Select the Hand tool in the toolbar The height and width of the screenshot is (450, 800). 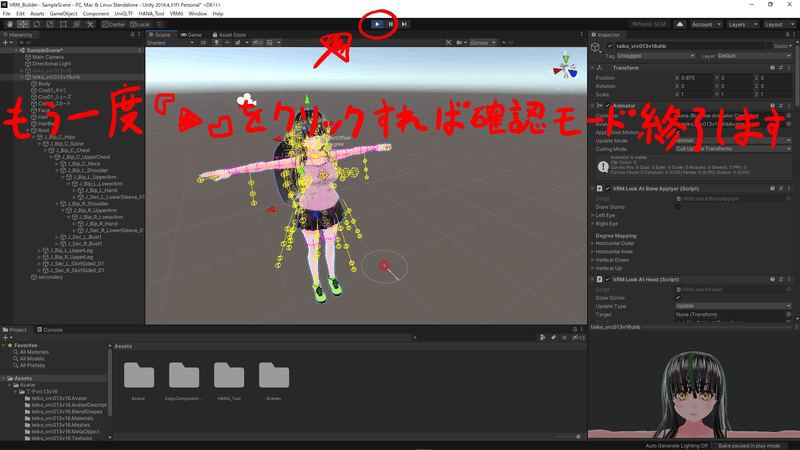click(10, 24)
